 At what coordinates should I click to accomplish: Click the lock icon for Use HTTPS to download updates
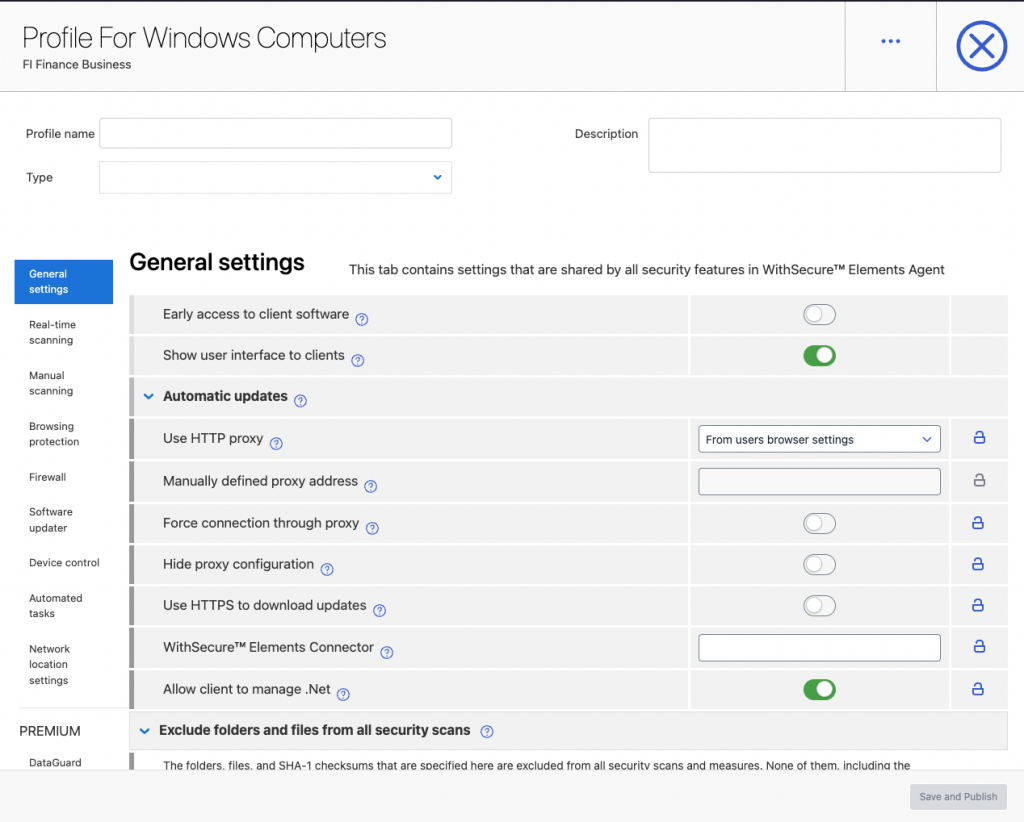(x=978, y=605)
